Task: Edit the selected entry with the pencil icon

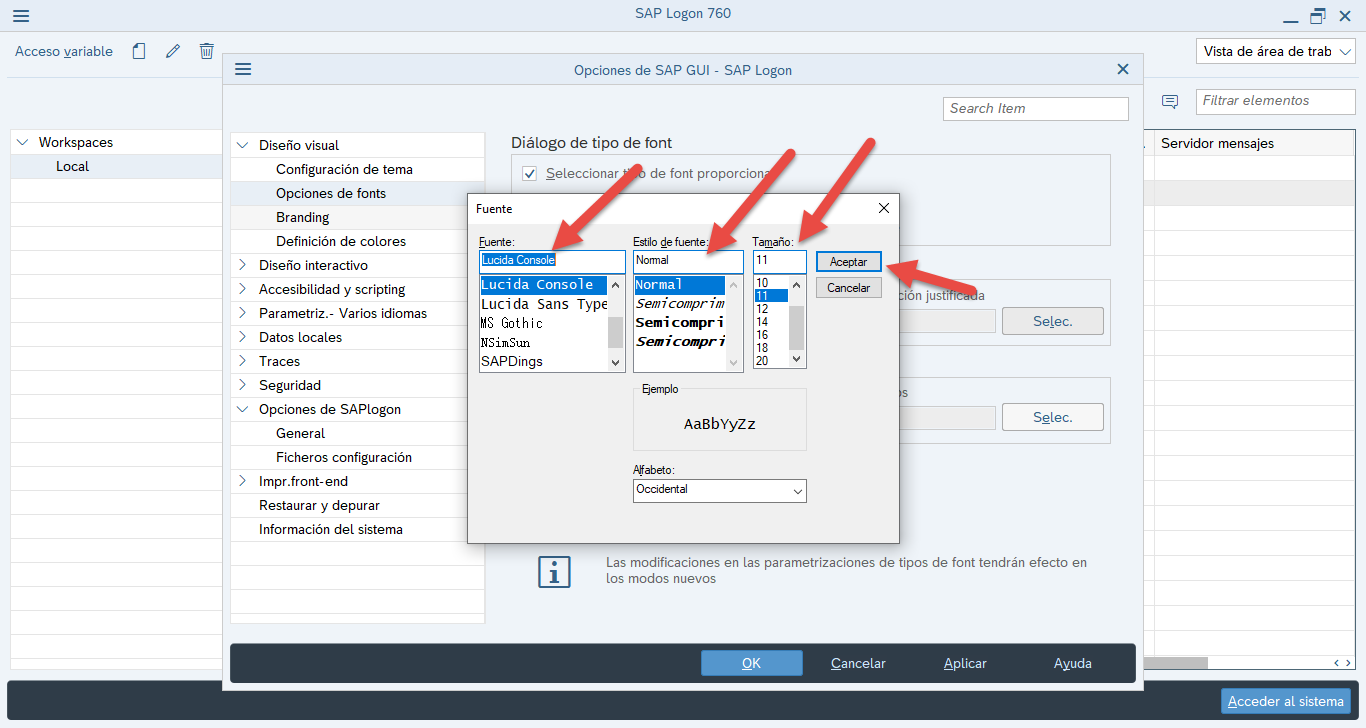Action: tap(172, 50)
